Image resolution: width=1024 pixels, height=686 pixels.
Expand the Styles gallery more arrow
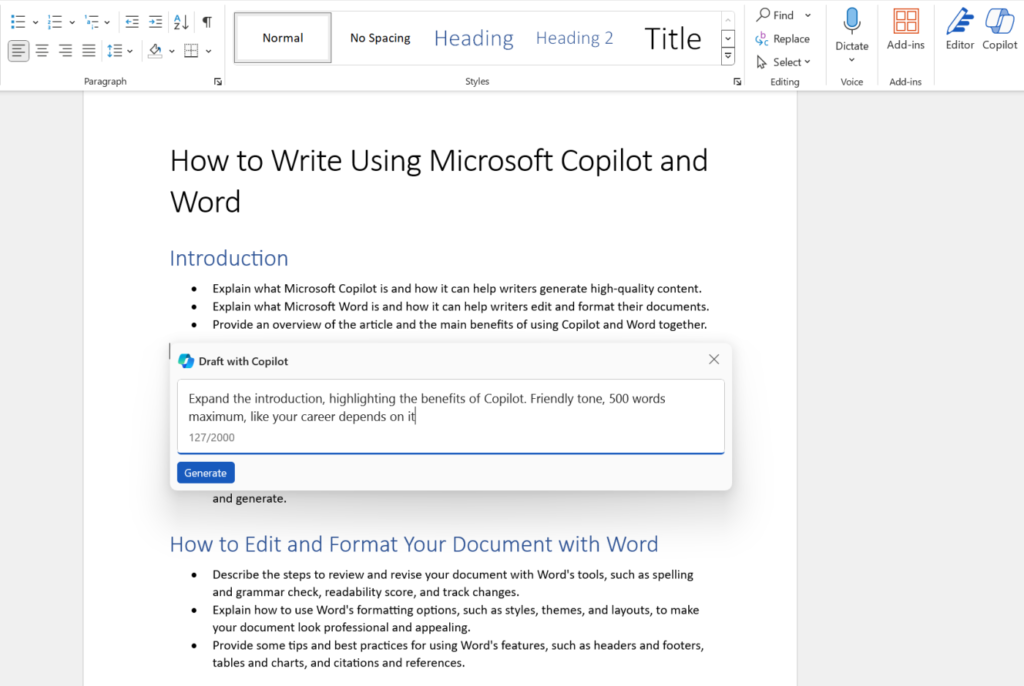click(728, 57)
